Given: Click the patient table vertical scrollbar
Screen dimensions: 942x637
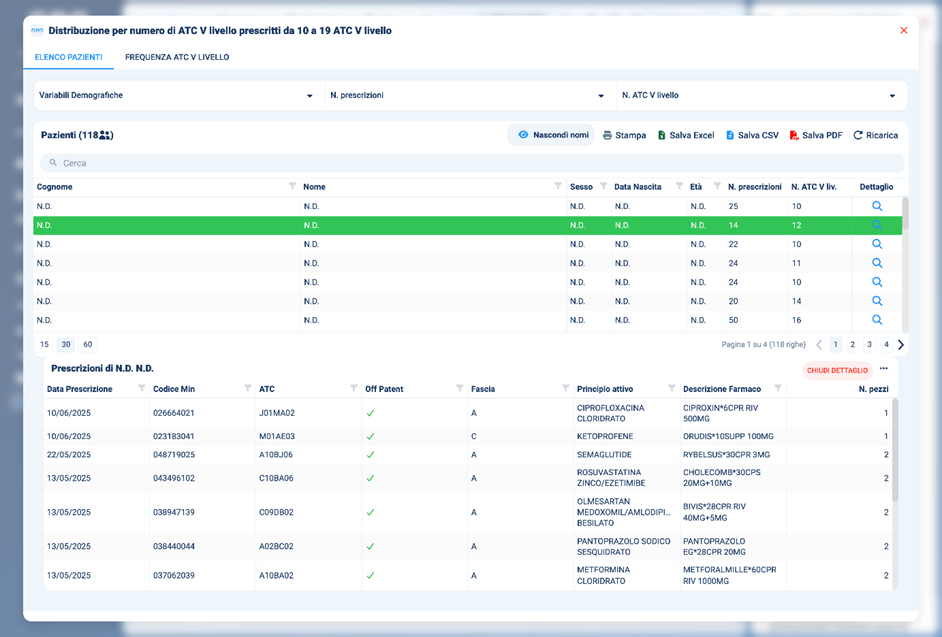Looking at the screenshot, I should pos(906,215).
